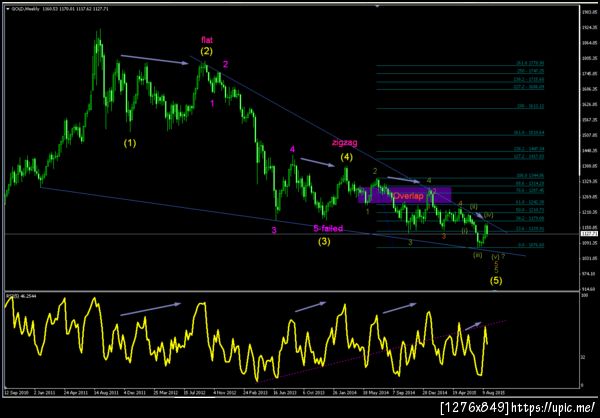Select the (iii) sub-wave label
The height and width of the screenshot is (418, 600).
(x=477, y=255)
